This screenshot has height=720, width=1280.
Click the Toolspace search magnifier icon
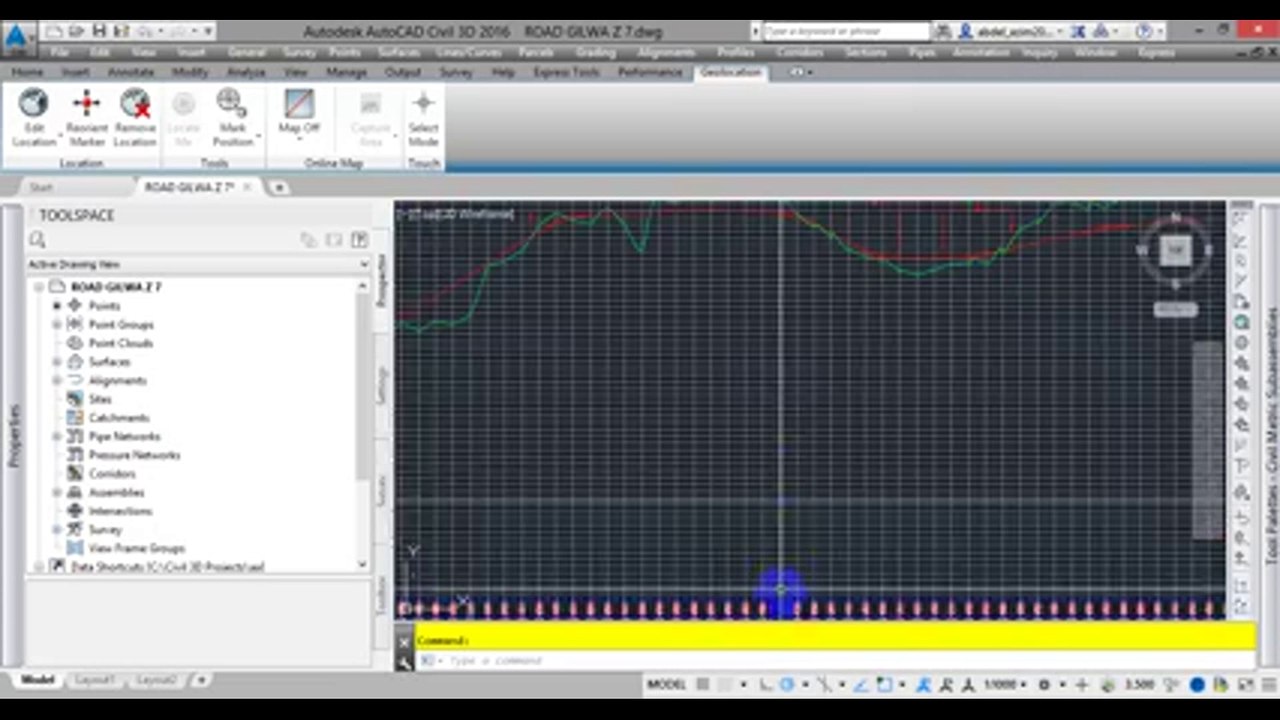(38, 240)
